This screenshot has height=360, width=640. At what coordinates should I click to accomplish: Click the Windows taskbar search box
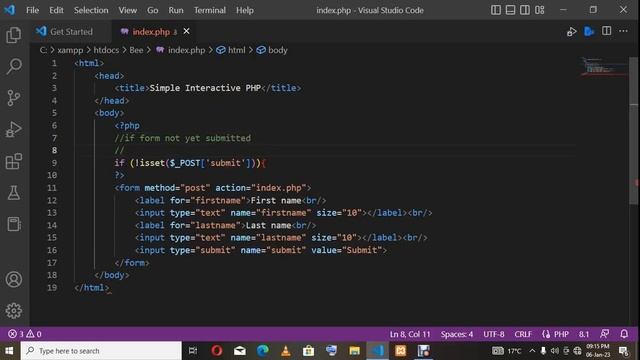101,351
